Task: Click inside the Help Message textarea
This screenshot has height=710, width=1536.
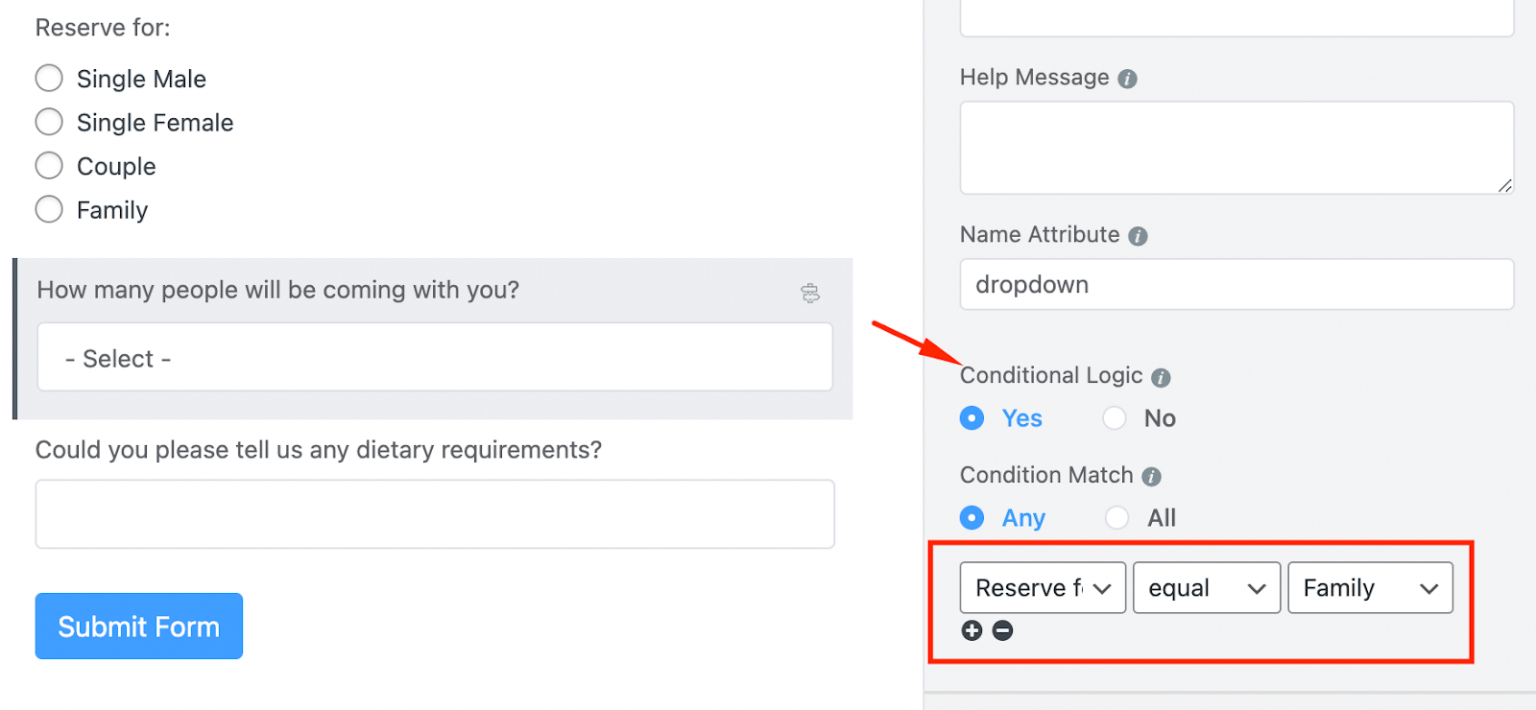Action: (x=1236, y=147)
